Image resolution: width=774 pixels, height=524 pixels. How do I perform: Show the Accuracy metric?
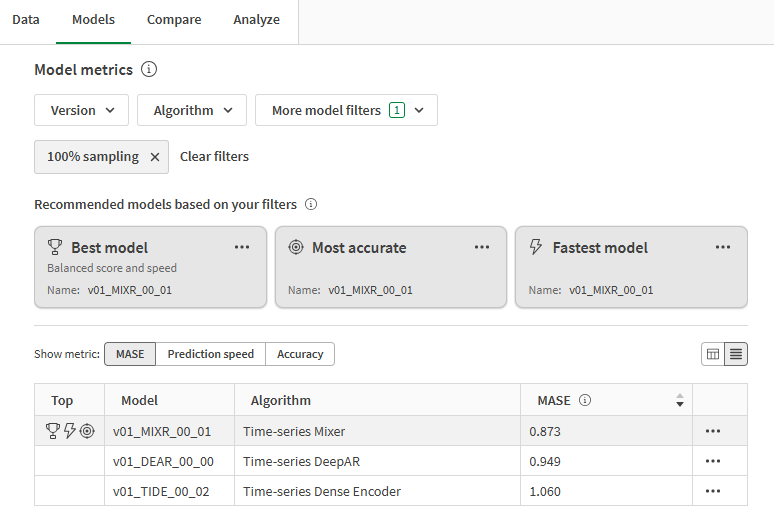coord(300,354)
